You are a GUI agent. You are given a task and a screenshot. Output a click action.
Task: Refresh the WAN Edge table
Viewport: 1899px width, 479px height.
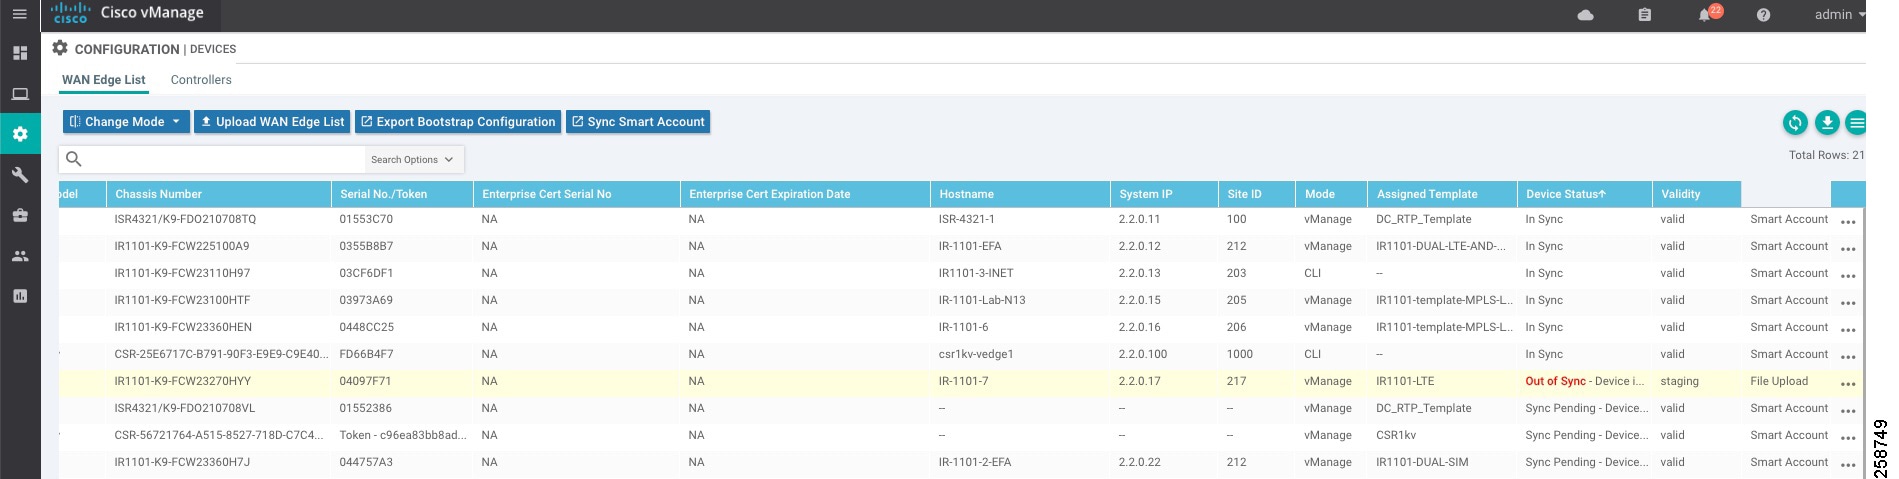1795,122
